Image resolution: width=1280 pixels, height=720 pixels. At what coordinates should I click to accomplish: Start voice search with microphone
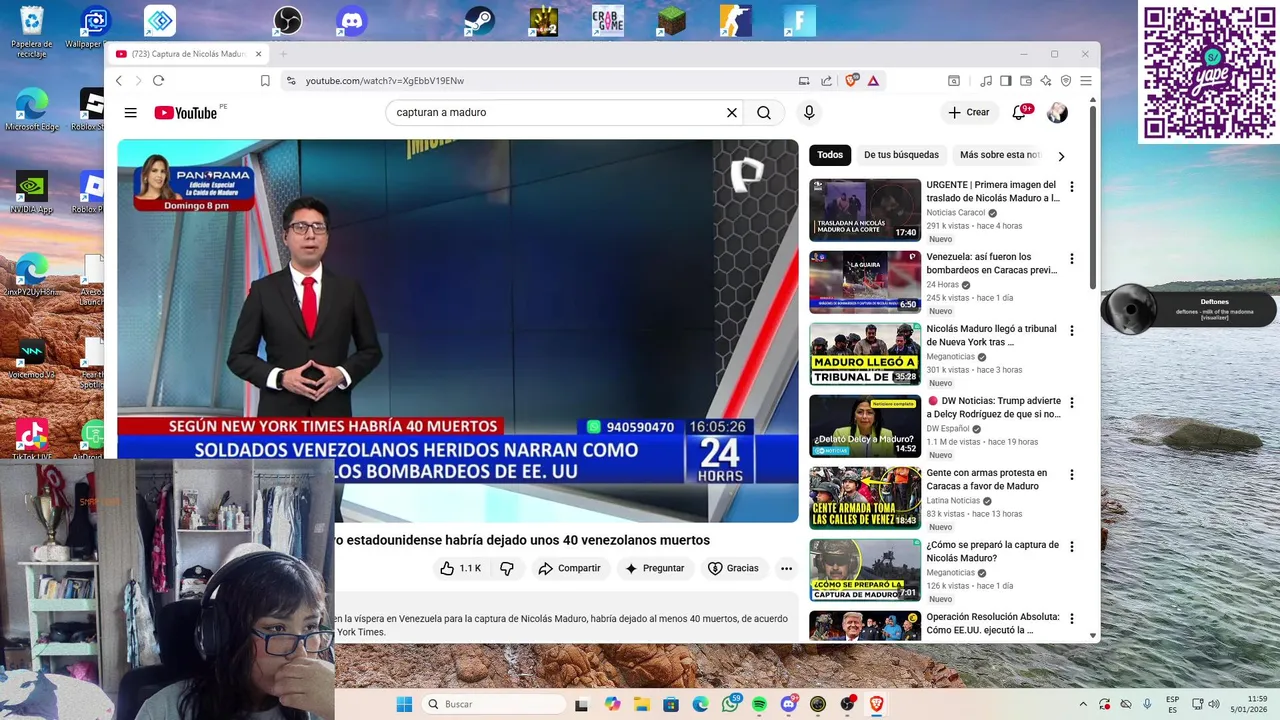coord(810,113)
